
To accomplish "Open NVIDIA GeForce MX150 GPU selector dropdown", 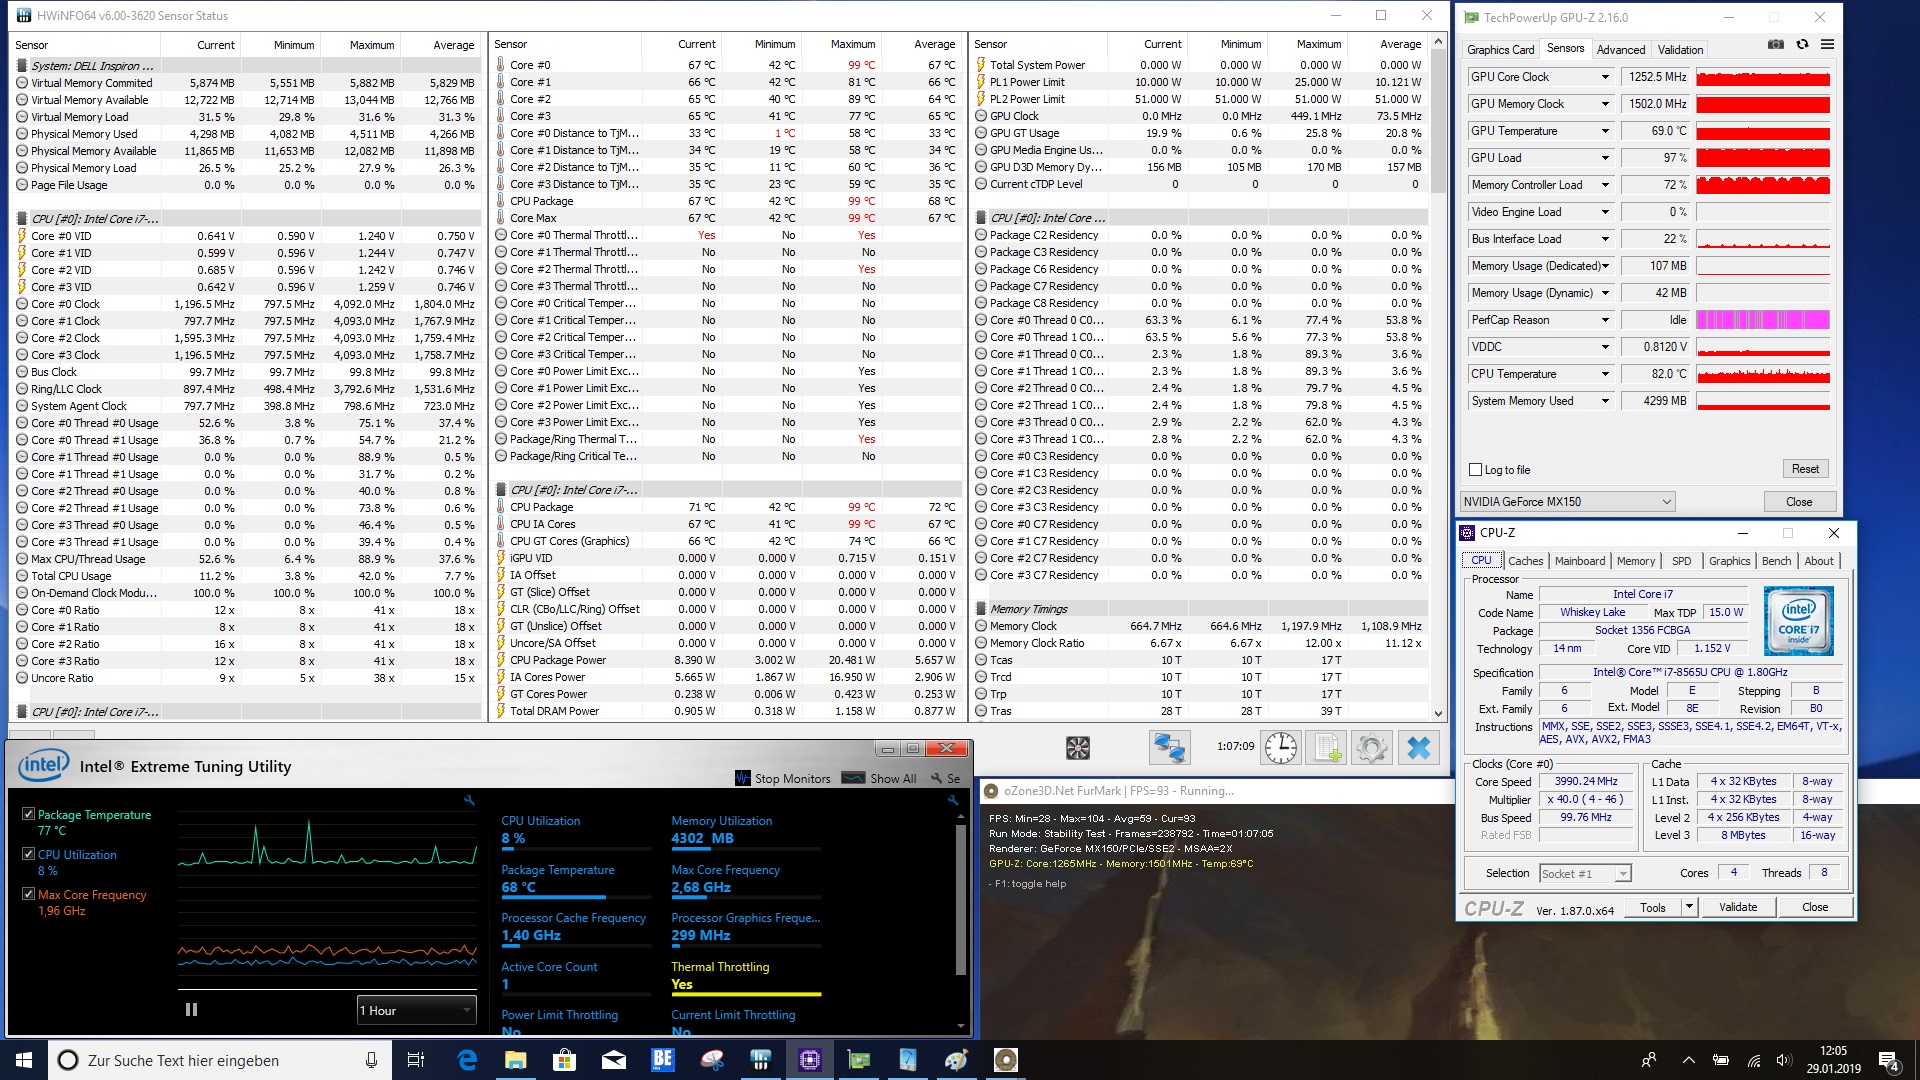I will (x=1567, y=502).
